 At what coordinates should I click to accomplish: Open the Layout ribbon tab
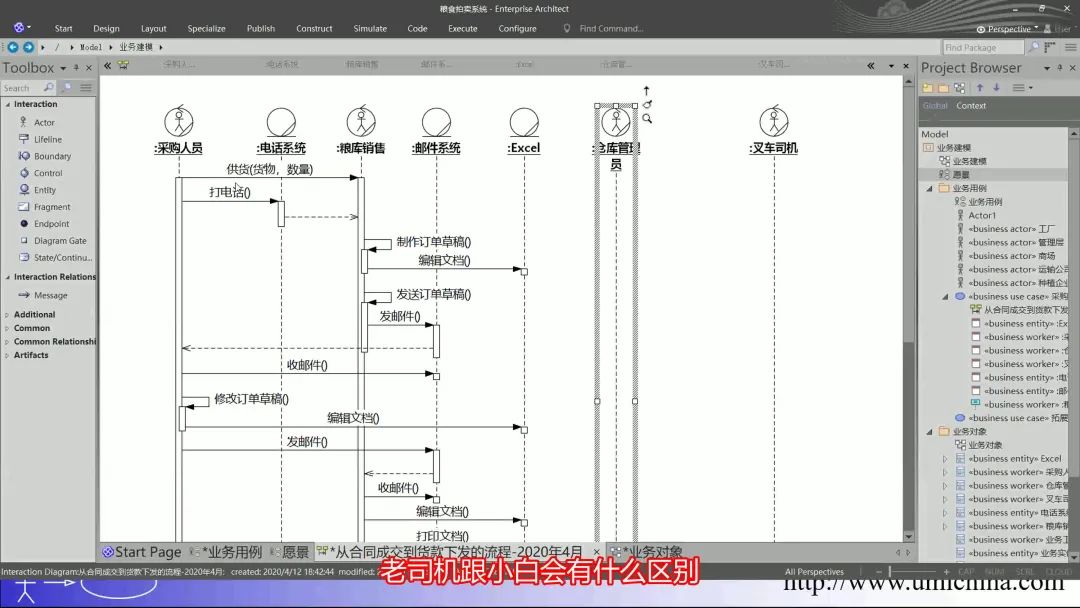(x=154, y=28)
